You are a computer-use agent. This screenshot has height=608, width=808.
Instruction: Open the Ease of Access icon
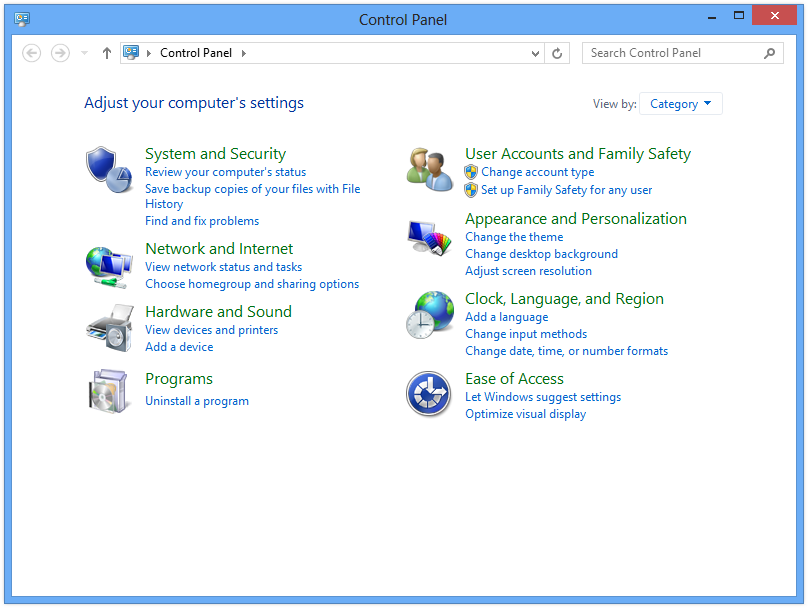coord(428,394)
